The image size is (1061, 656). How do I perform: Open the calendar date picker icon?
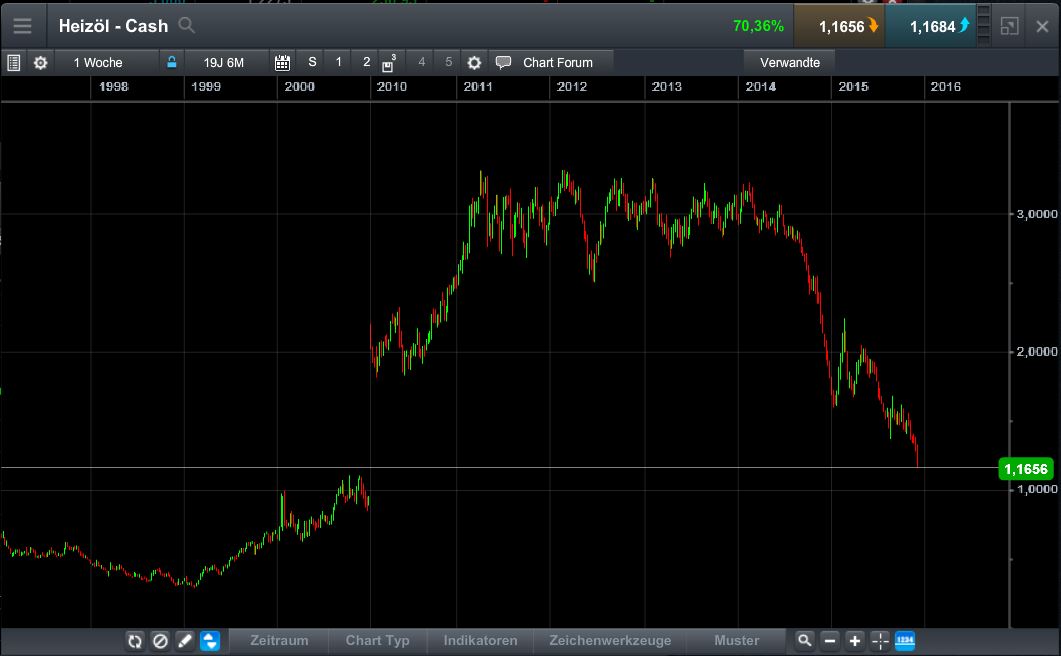[282, 62]
